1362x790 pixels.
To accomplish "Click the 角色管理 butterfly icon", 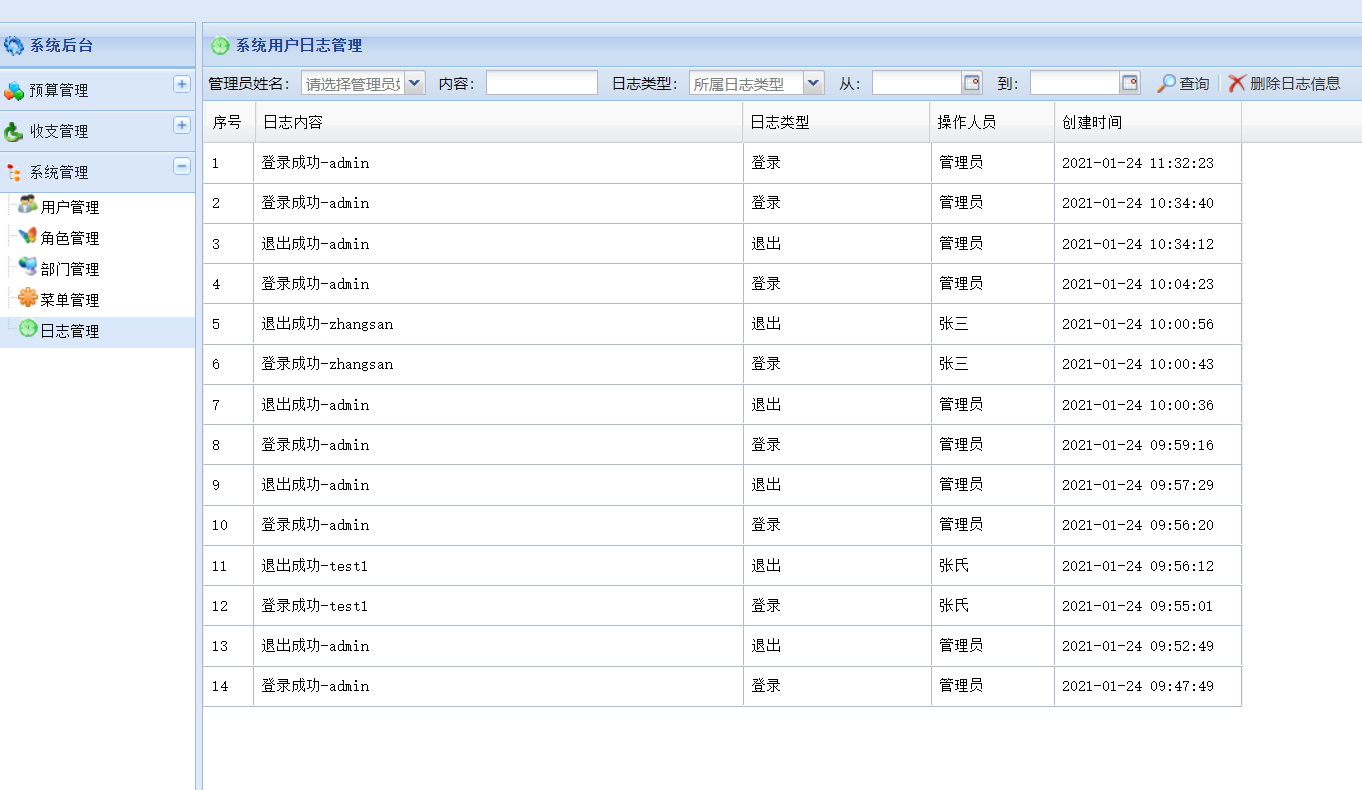I will coord(28,236).
